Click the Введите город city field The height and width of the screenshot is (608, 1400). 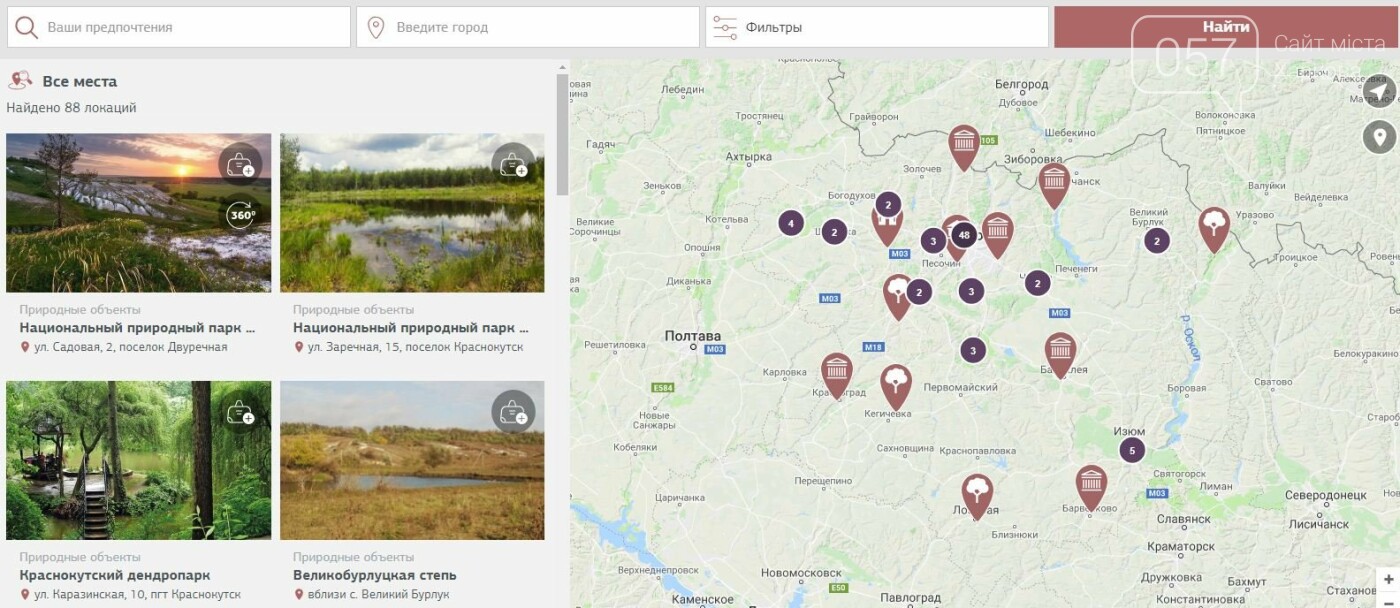[528, 28]
